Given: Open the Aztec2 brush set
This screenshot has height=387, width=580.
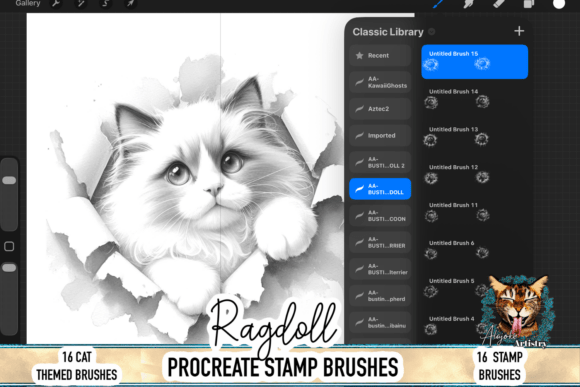Looking at the screenshot, I should click(380, 109).
